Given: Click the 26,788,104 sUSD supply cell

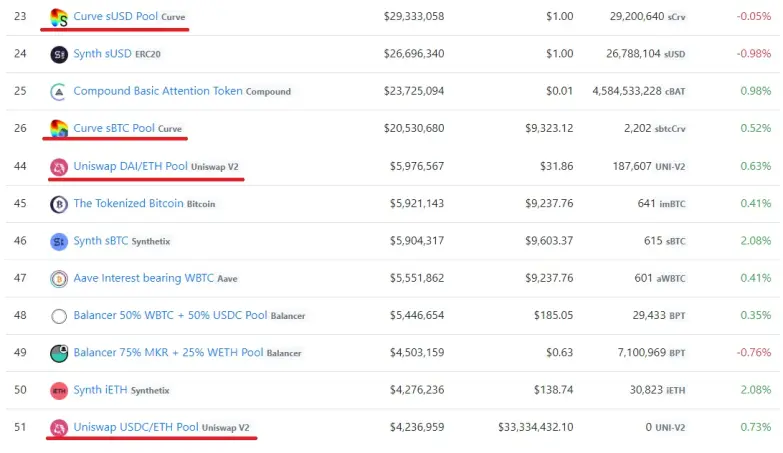Looking at the screenshot, I should [x=646, y=53].
